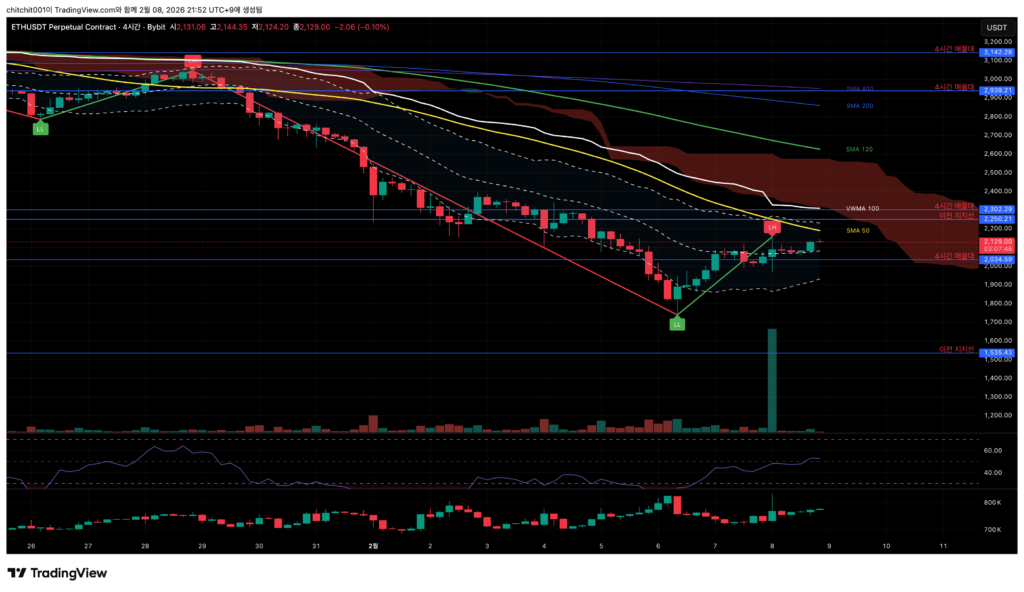The width and height of the screenshot is (1024, 592).
Task: Click the 2,939.21 price level tag
Action: click(997, 91)
